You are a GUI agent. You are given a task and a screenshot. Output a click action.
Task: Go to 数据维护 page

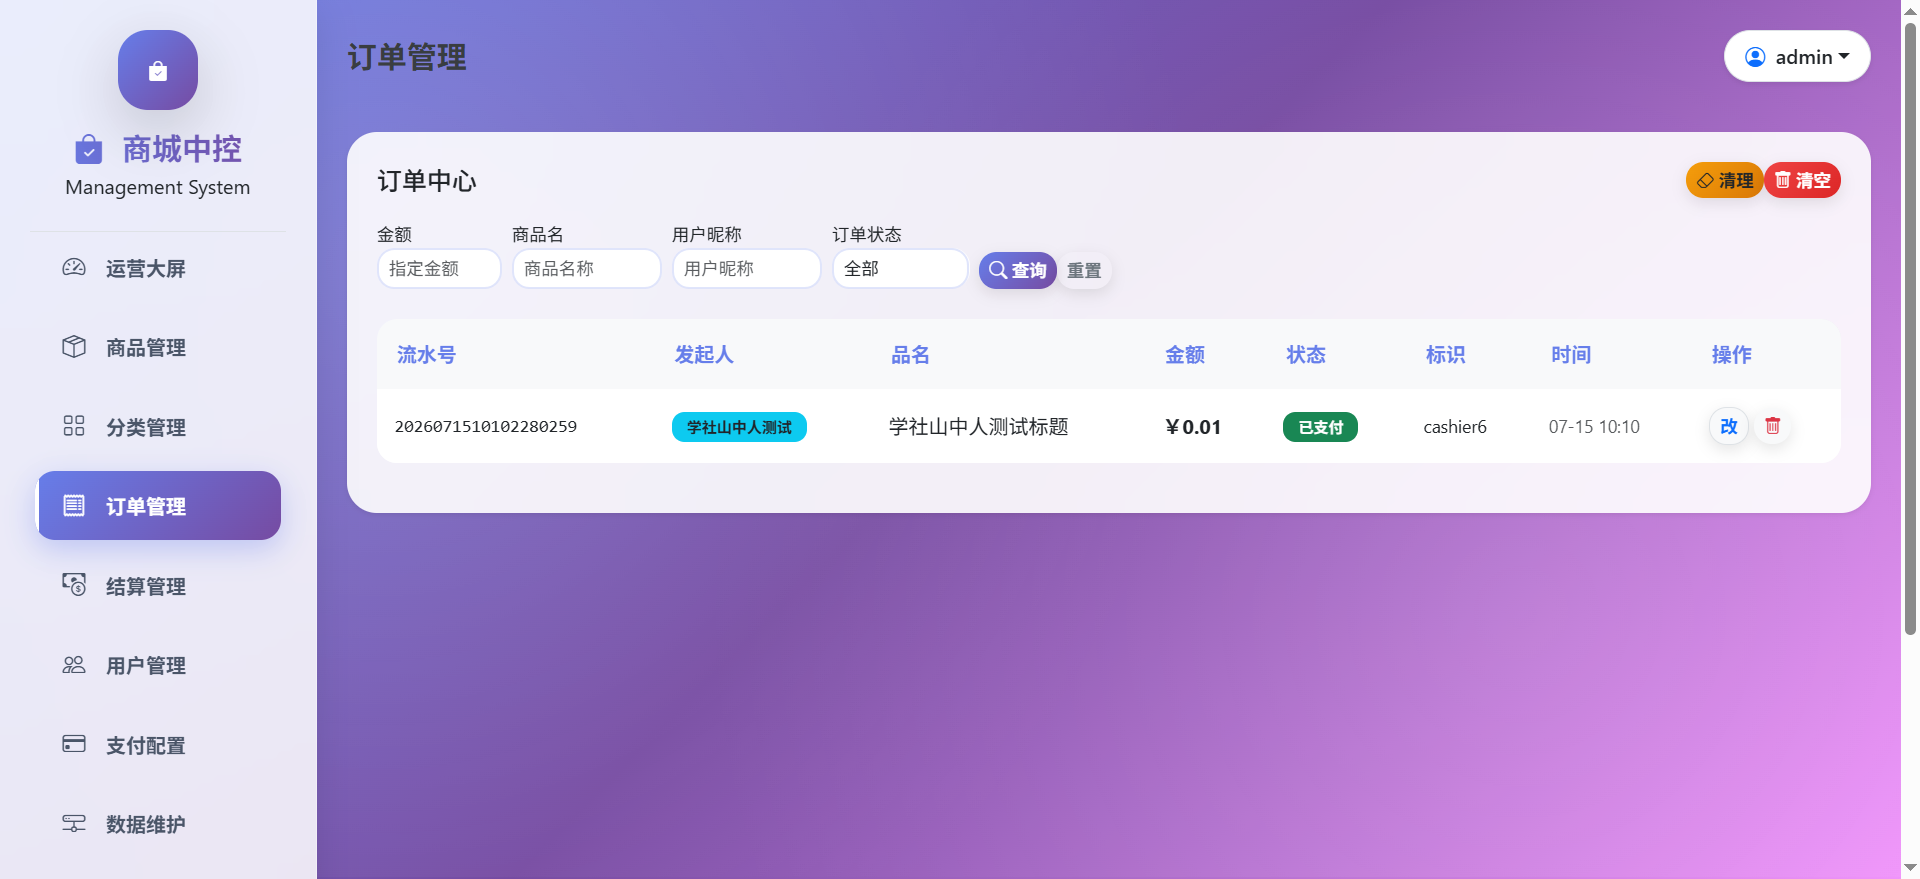click(158, 824)
